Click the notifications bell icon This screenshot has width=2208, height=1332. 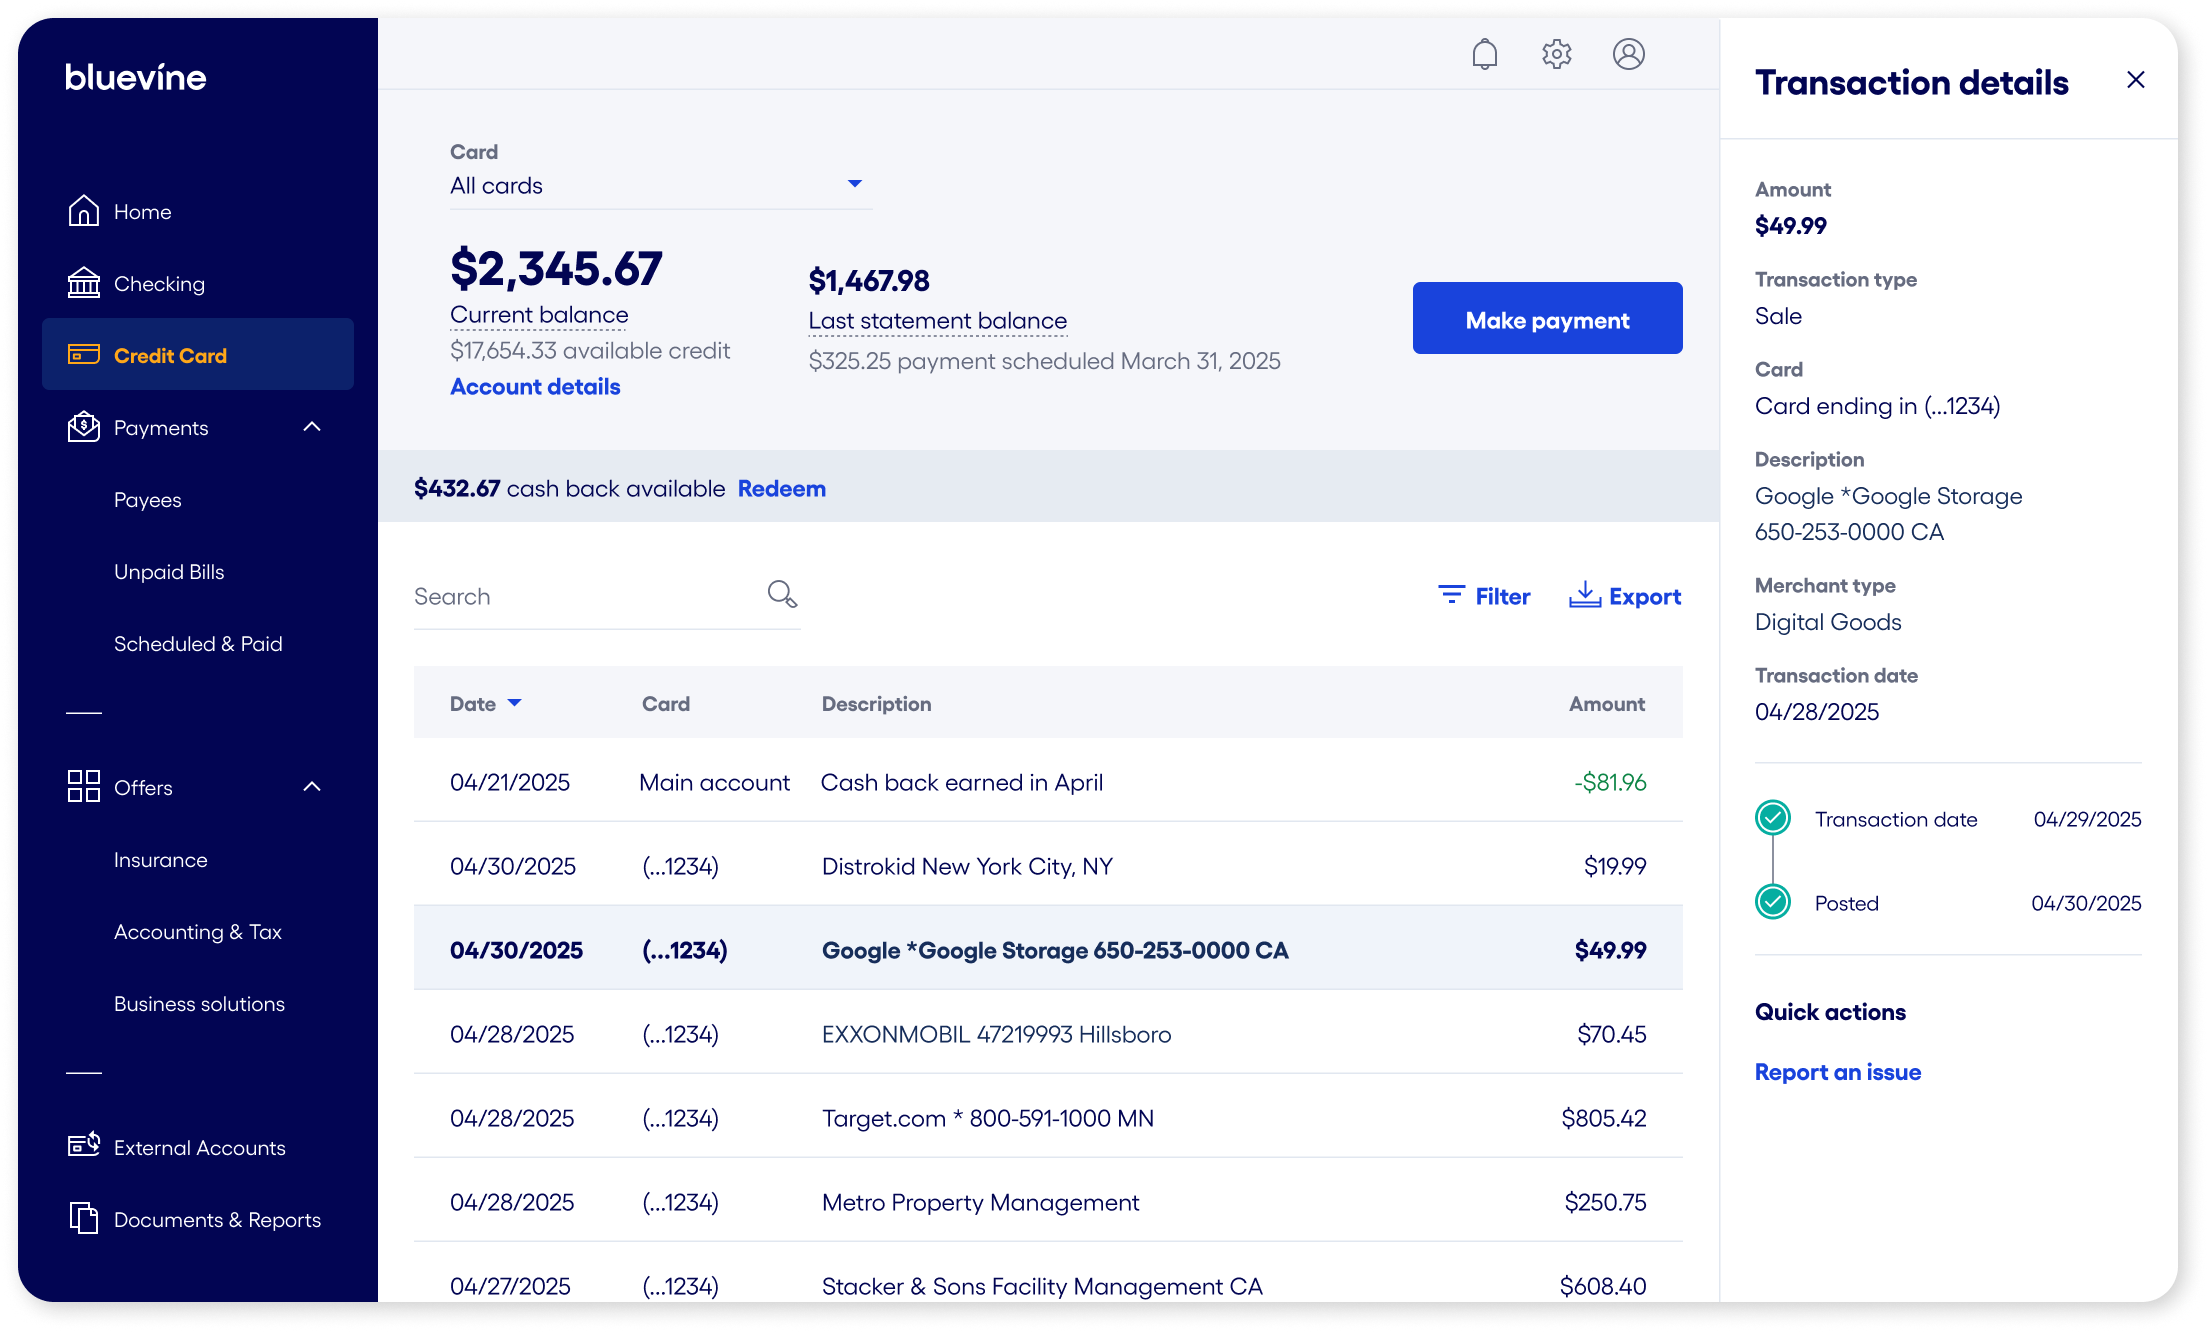point(1484,54)
